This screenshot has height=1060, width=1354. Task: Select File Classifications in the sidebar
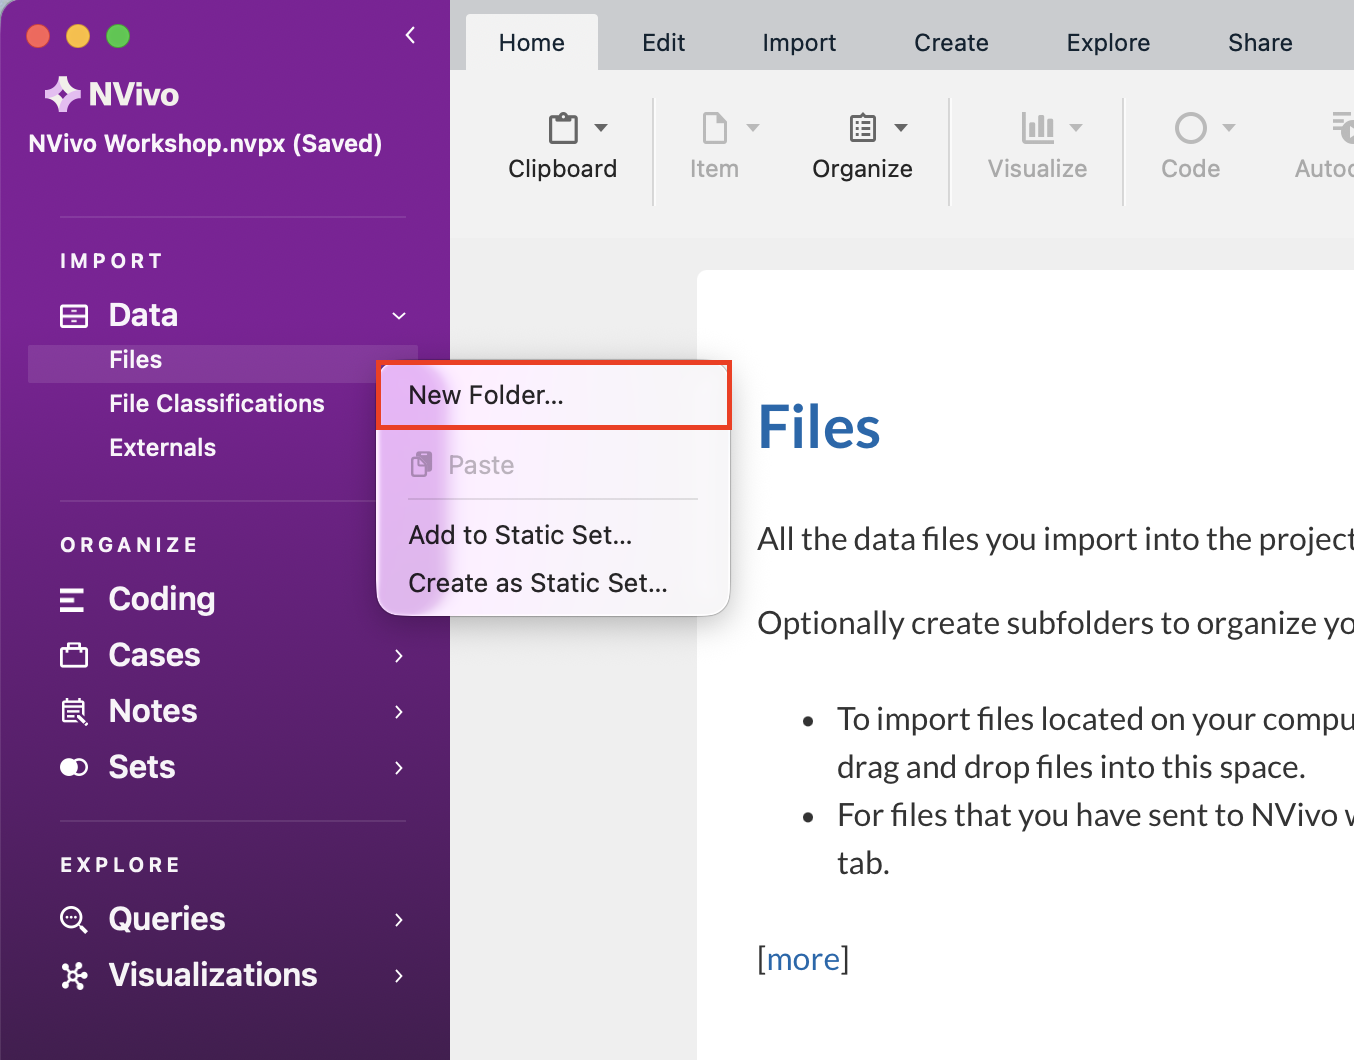click(217, 404)
